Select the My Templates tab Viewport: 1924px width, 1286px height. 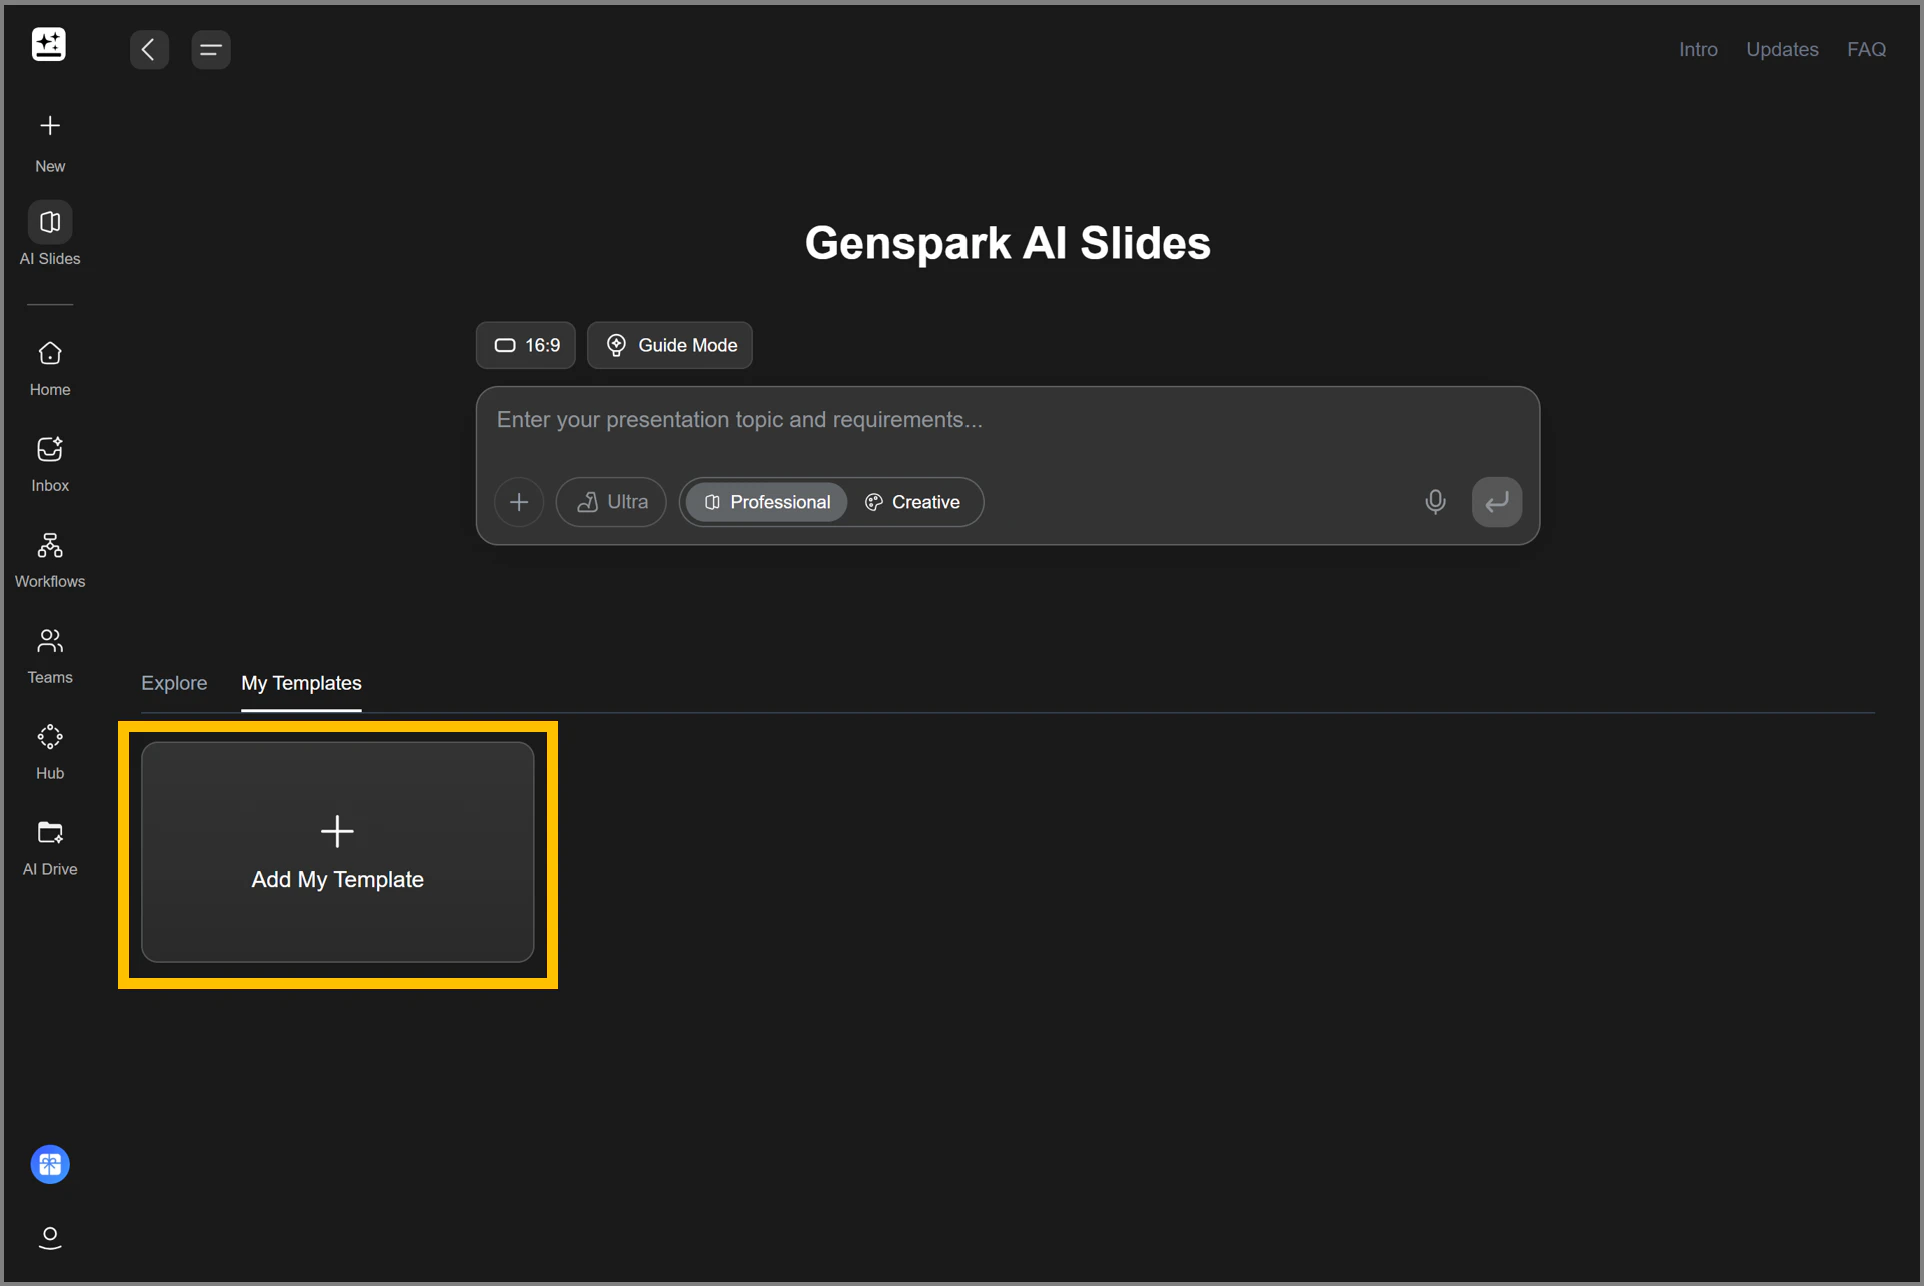[301, 683]
